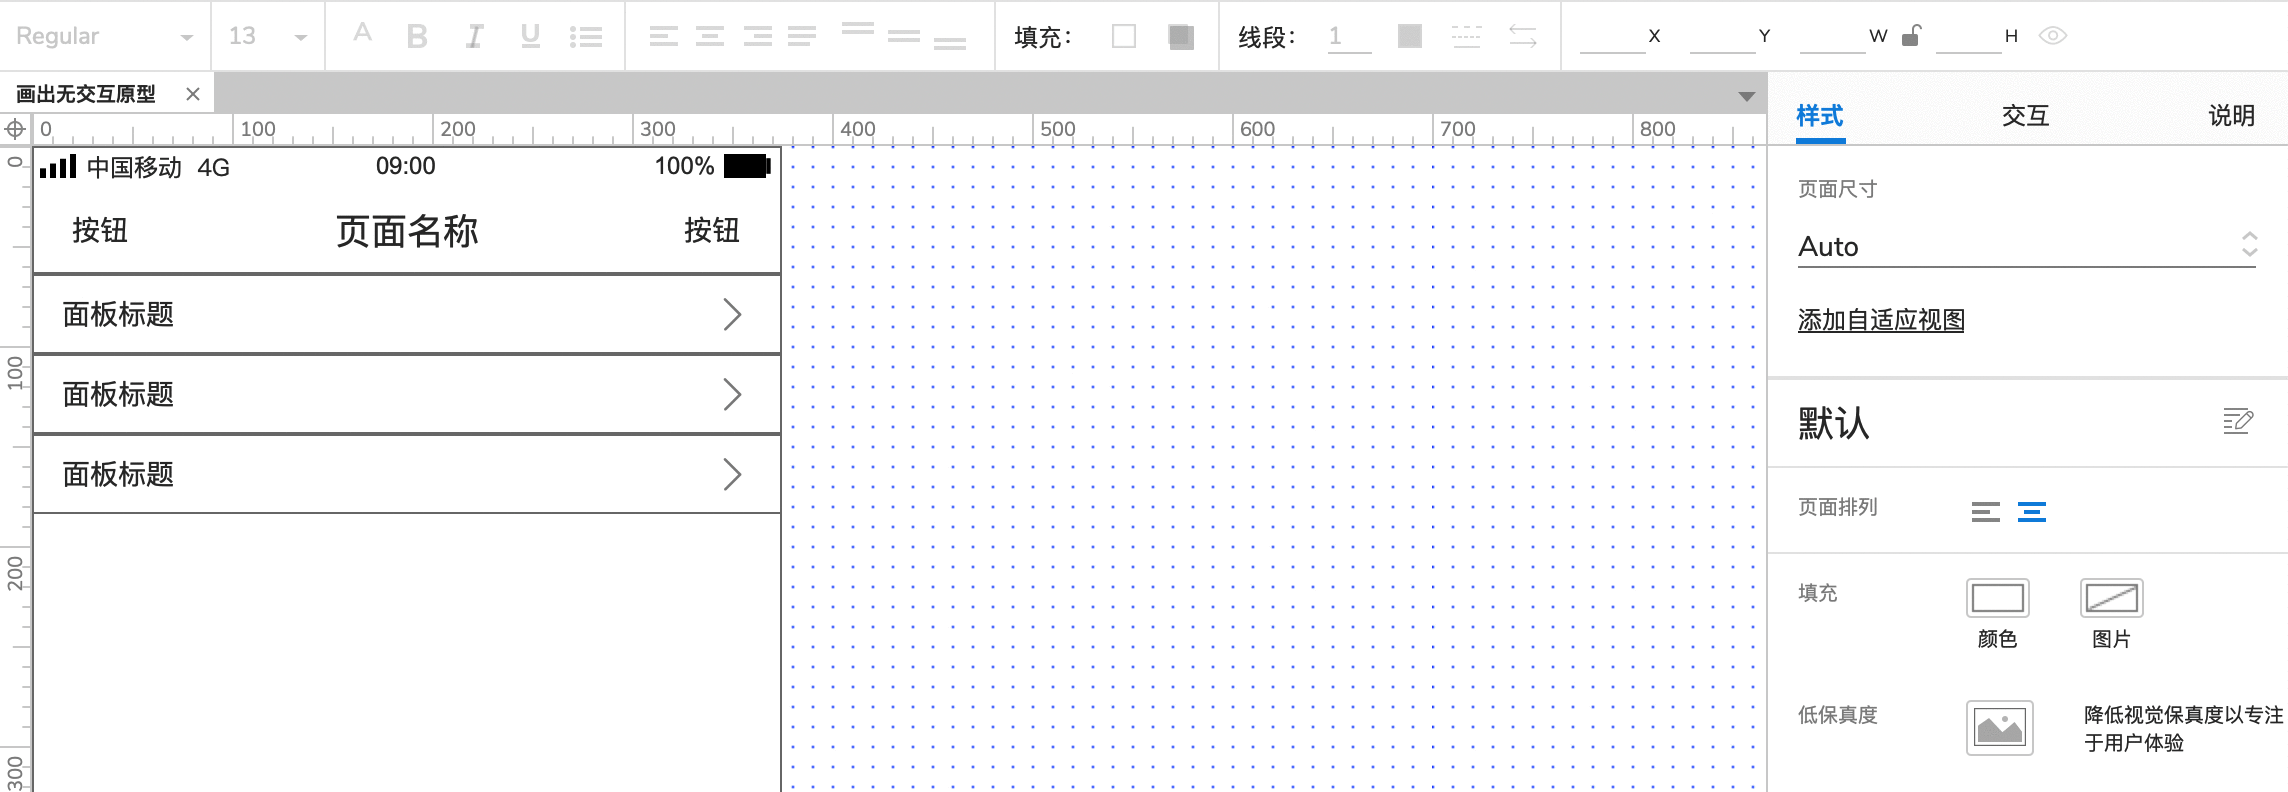Viewport: 2288px width, 792px height.
Task: Select the 4G network text
Action: 214,167
